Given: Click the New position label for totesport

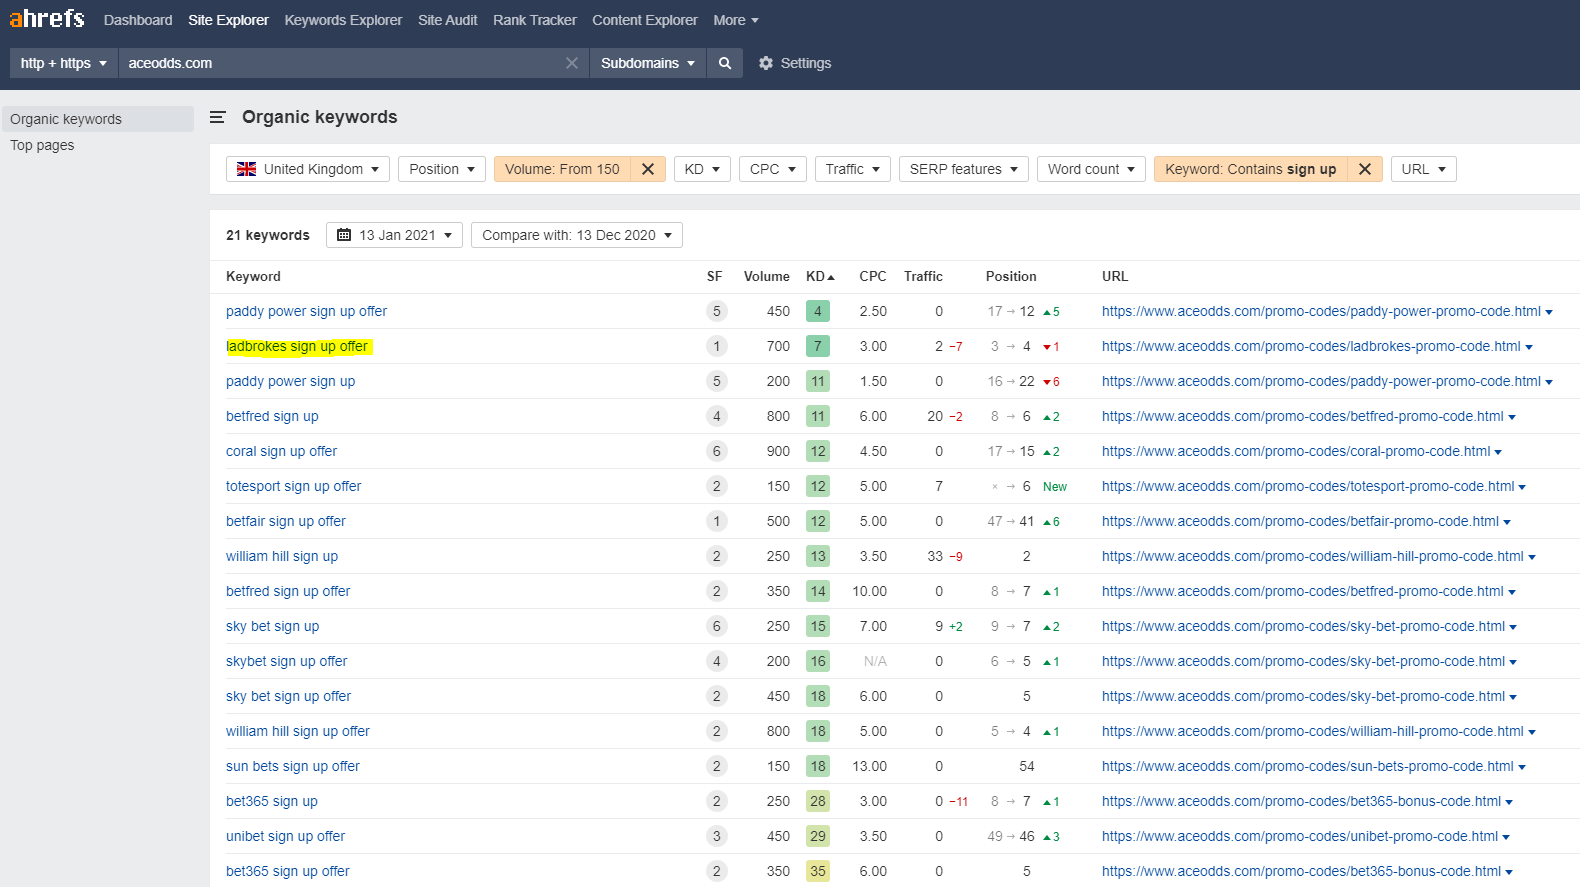Looking at the screenshot, I should tap(1055, 487).
